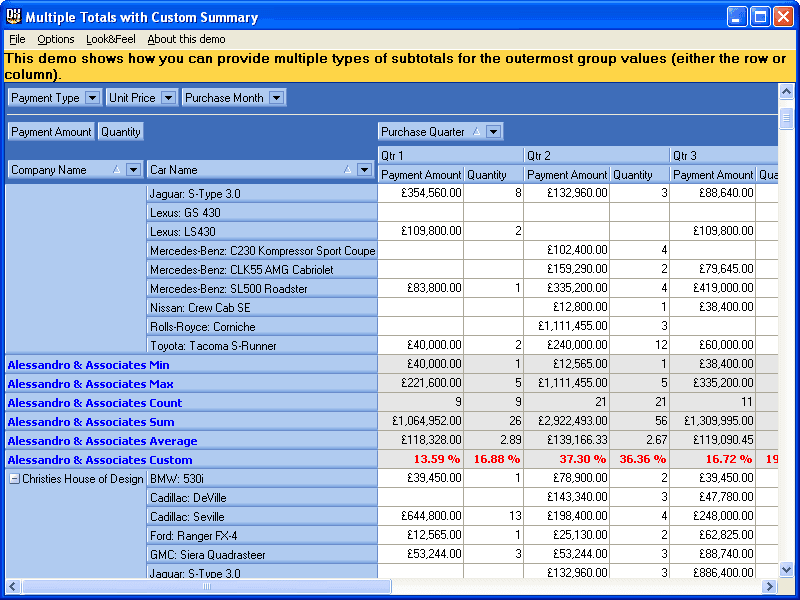Click the vertical scrollbar down arrow

[786, 569]
